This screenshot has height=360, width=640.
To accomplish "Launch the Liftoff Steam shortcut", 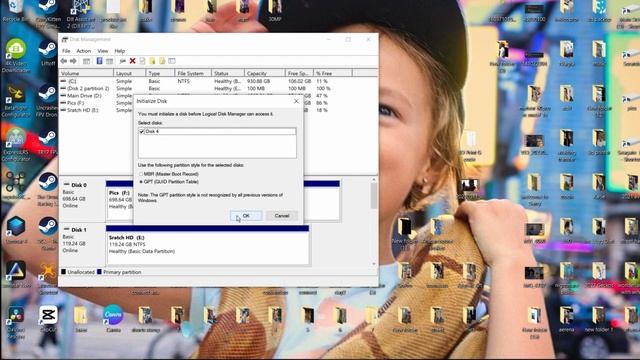I will pos(48,53).
